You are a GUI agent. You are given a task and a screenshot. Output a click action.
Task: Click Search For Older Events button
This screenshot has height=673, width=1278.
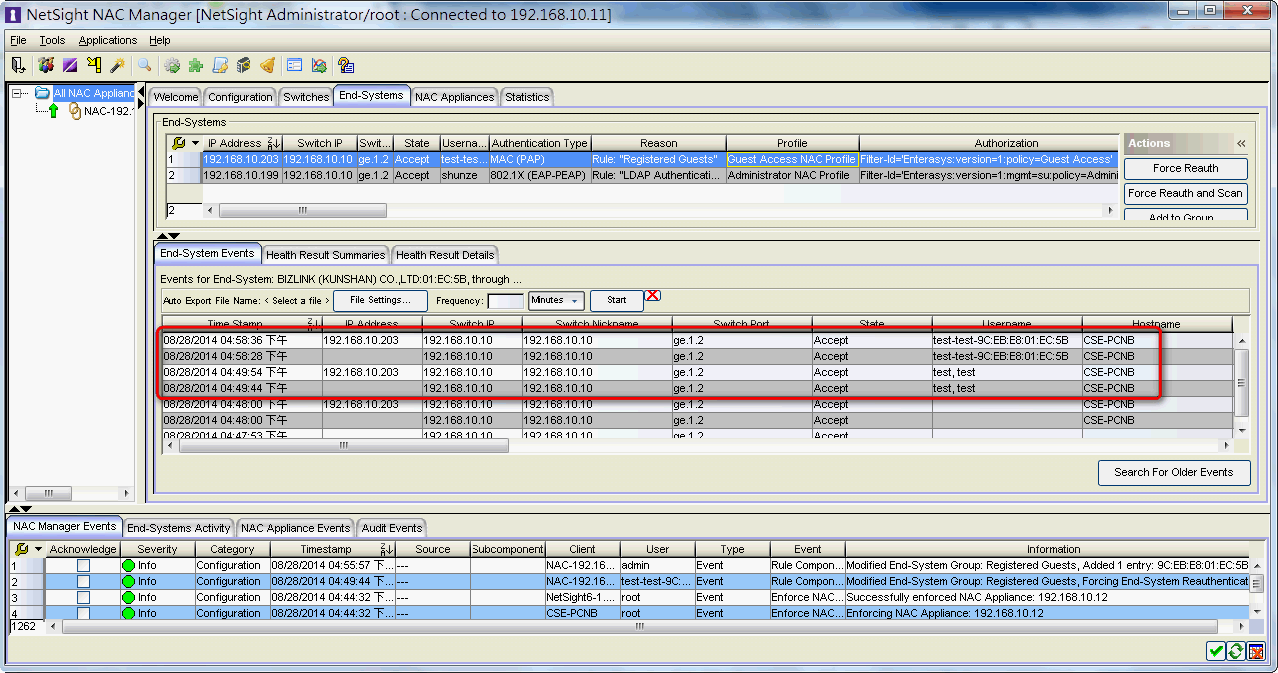1174,472
